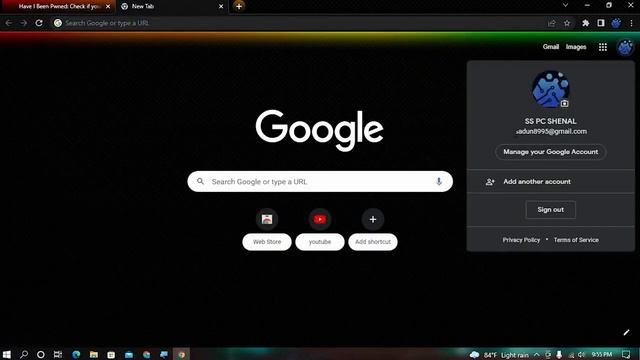Image resolution: width=640 pixels, height=360 pixels.
Task: Bookmark this tab with the star icon
Action: (x=567, y=23)
